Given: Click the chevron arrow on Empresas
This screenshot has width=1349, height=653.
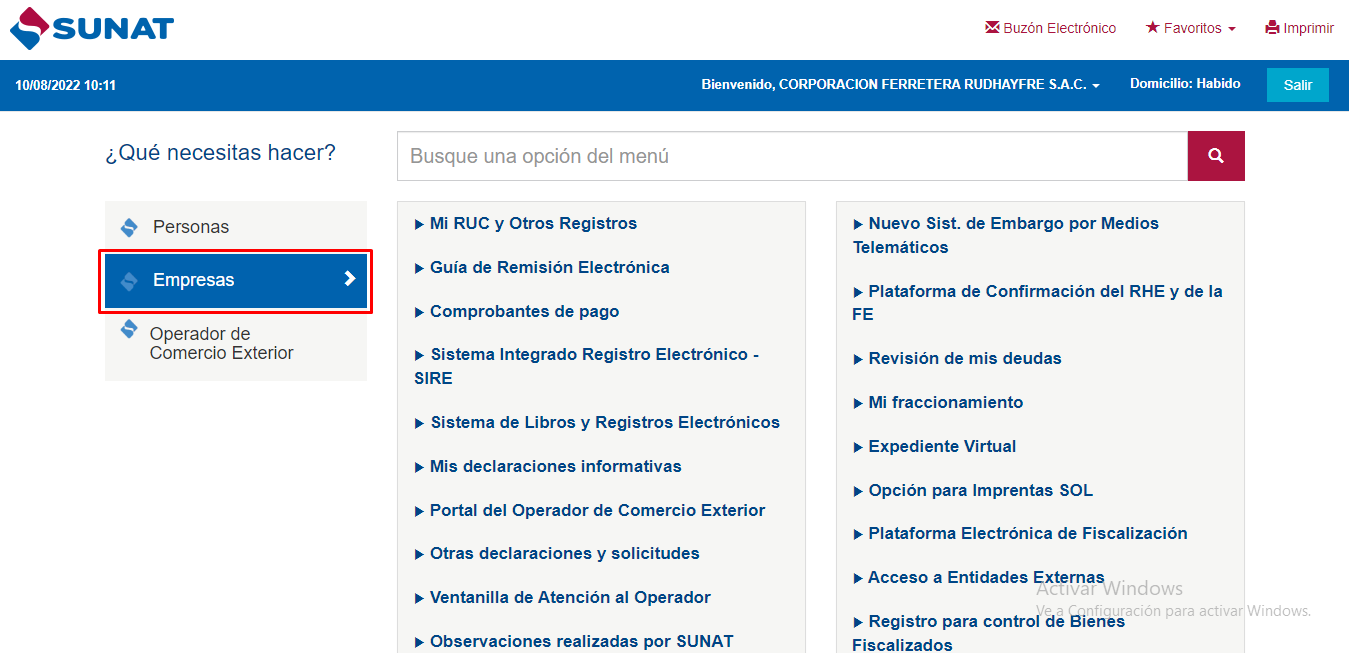Looking at the screenshot, I should (350, 279).
